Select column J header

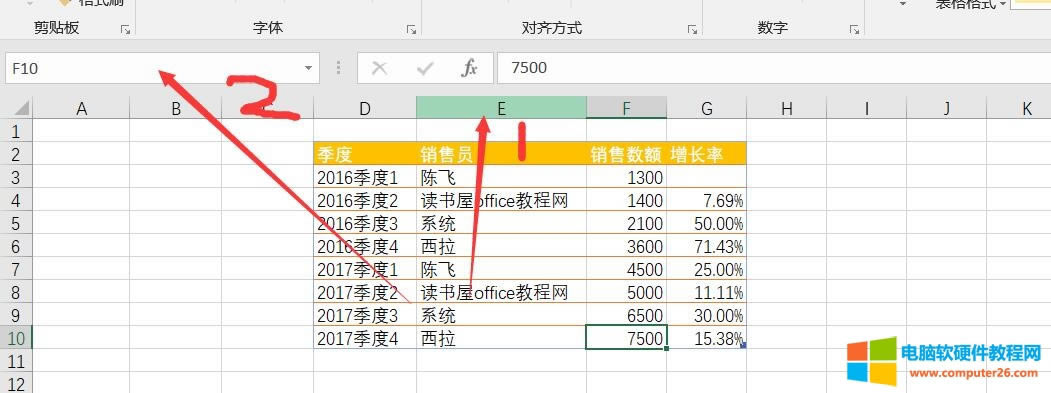tap(946, 108)
